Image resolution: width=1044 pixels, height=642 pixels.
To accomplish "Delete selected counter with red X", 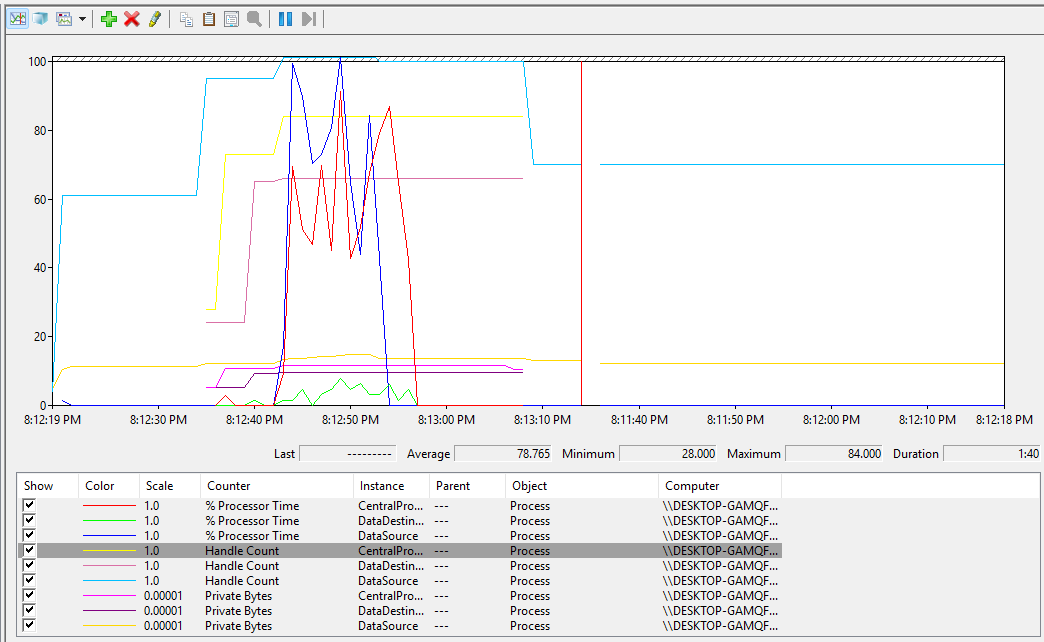I will [x=132, y=19].
